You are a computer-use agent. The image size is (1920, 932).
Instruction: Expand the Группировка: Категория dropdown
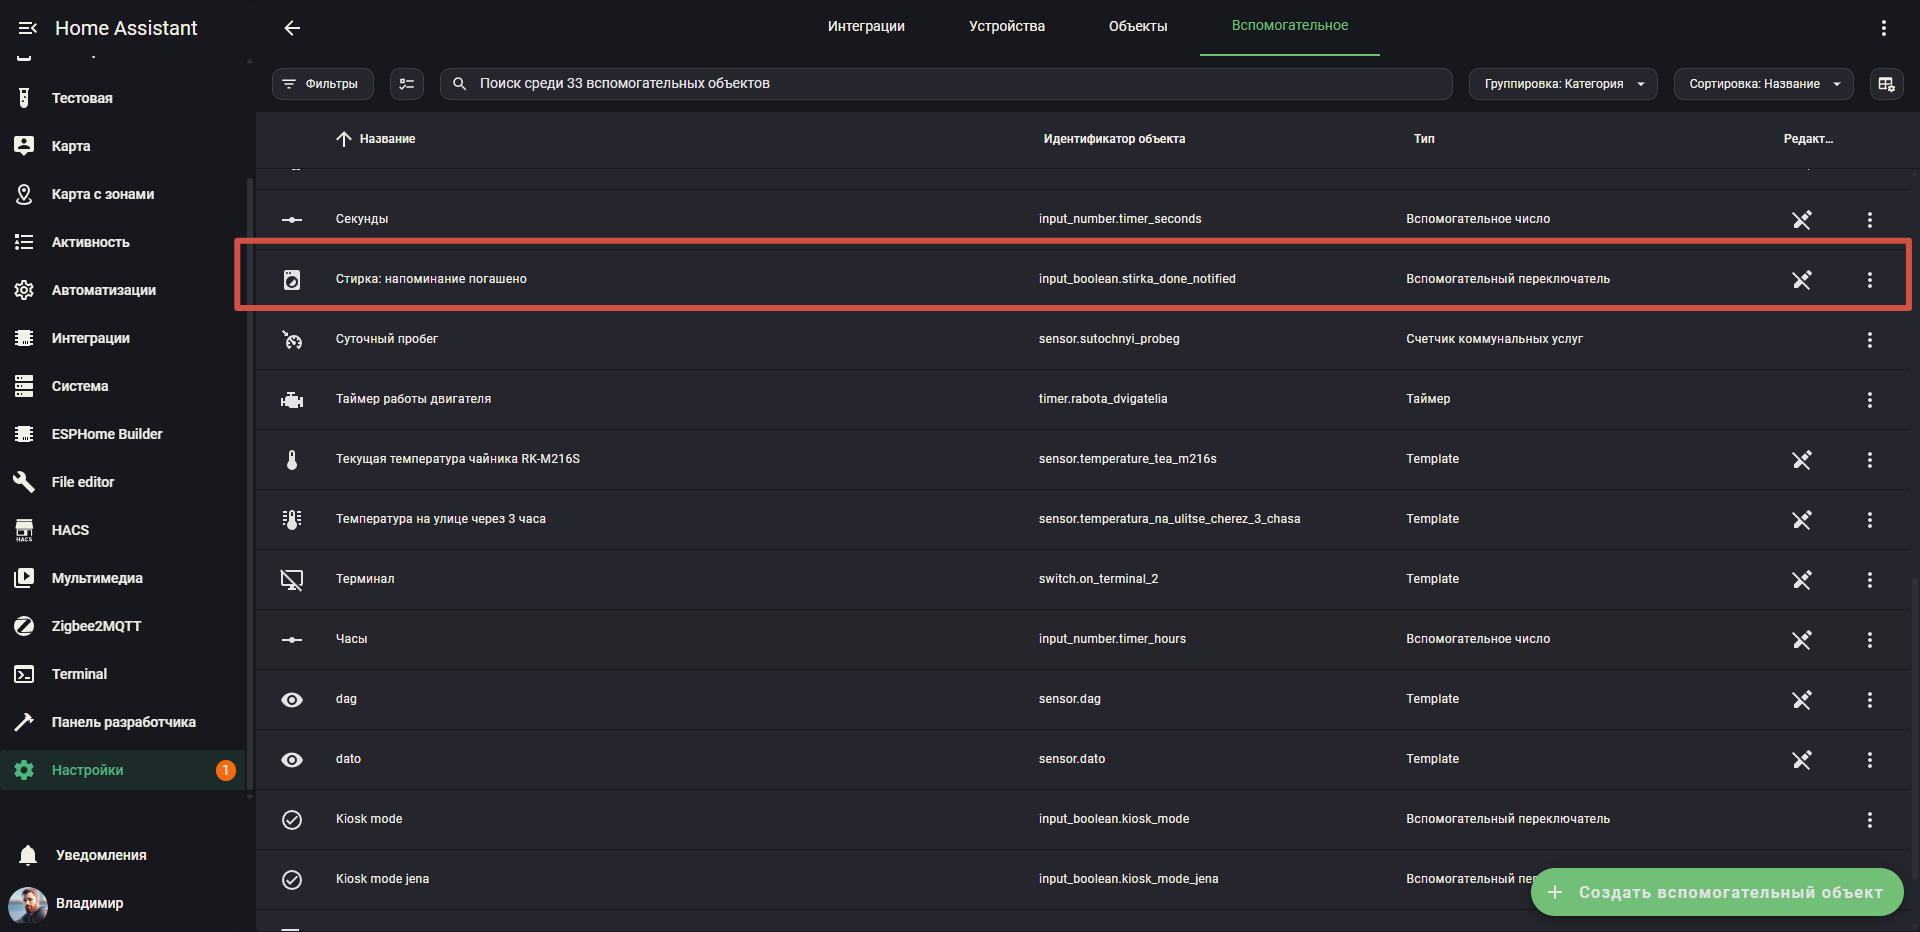1562,84
